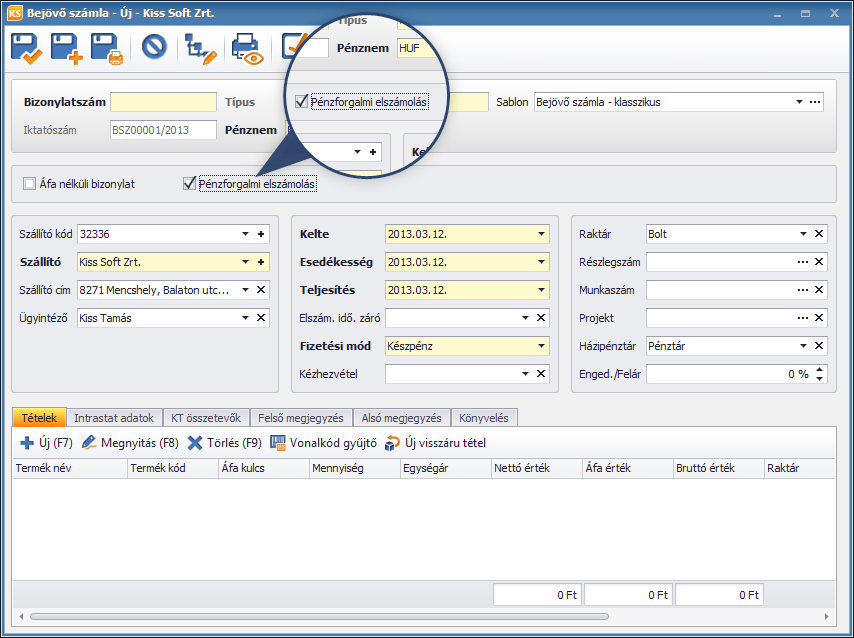Clear the Részlegszám field
Image resolution: width=854 pixels, height=638 pixels.
point(819,262)
